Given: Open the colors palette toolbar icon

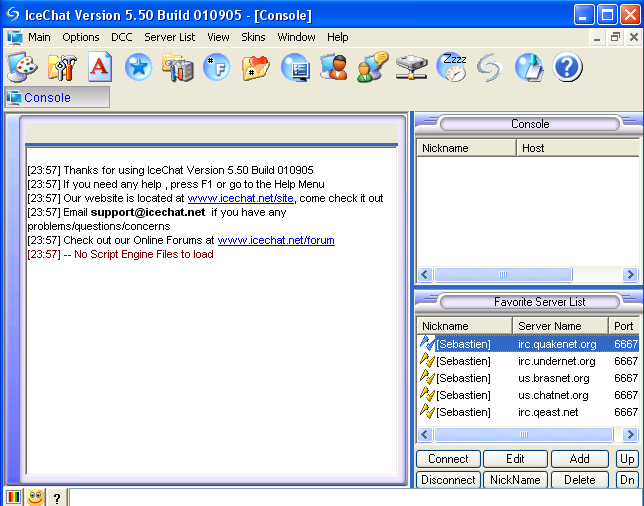Looking at the screenshot, I should tap(22, 67).
